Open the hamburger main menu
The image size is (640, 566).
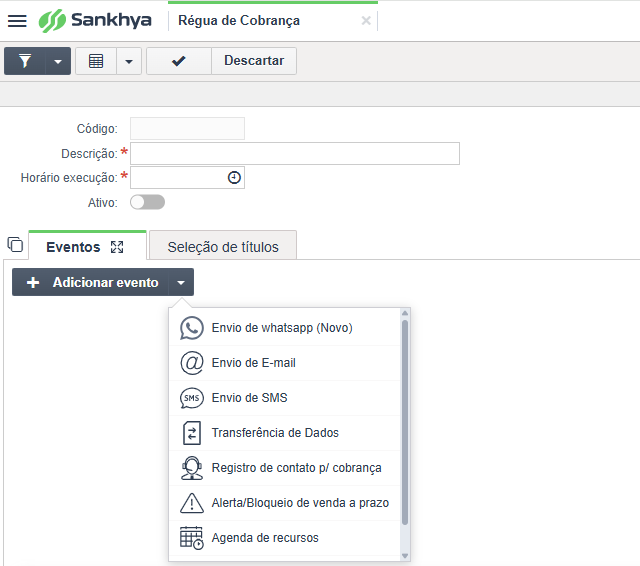[17, 20]
